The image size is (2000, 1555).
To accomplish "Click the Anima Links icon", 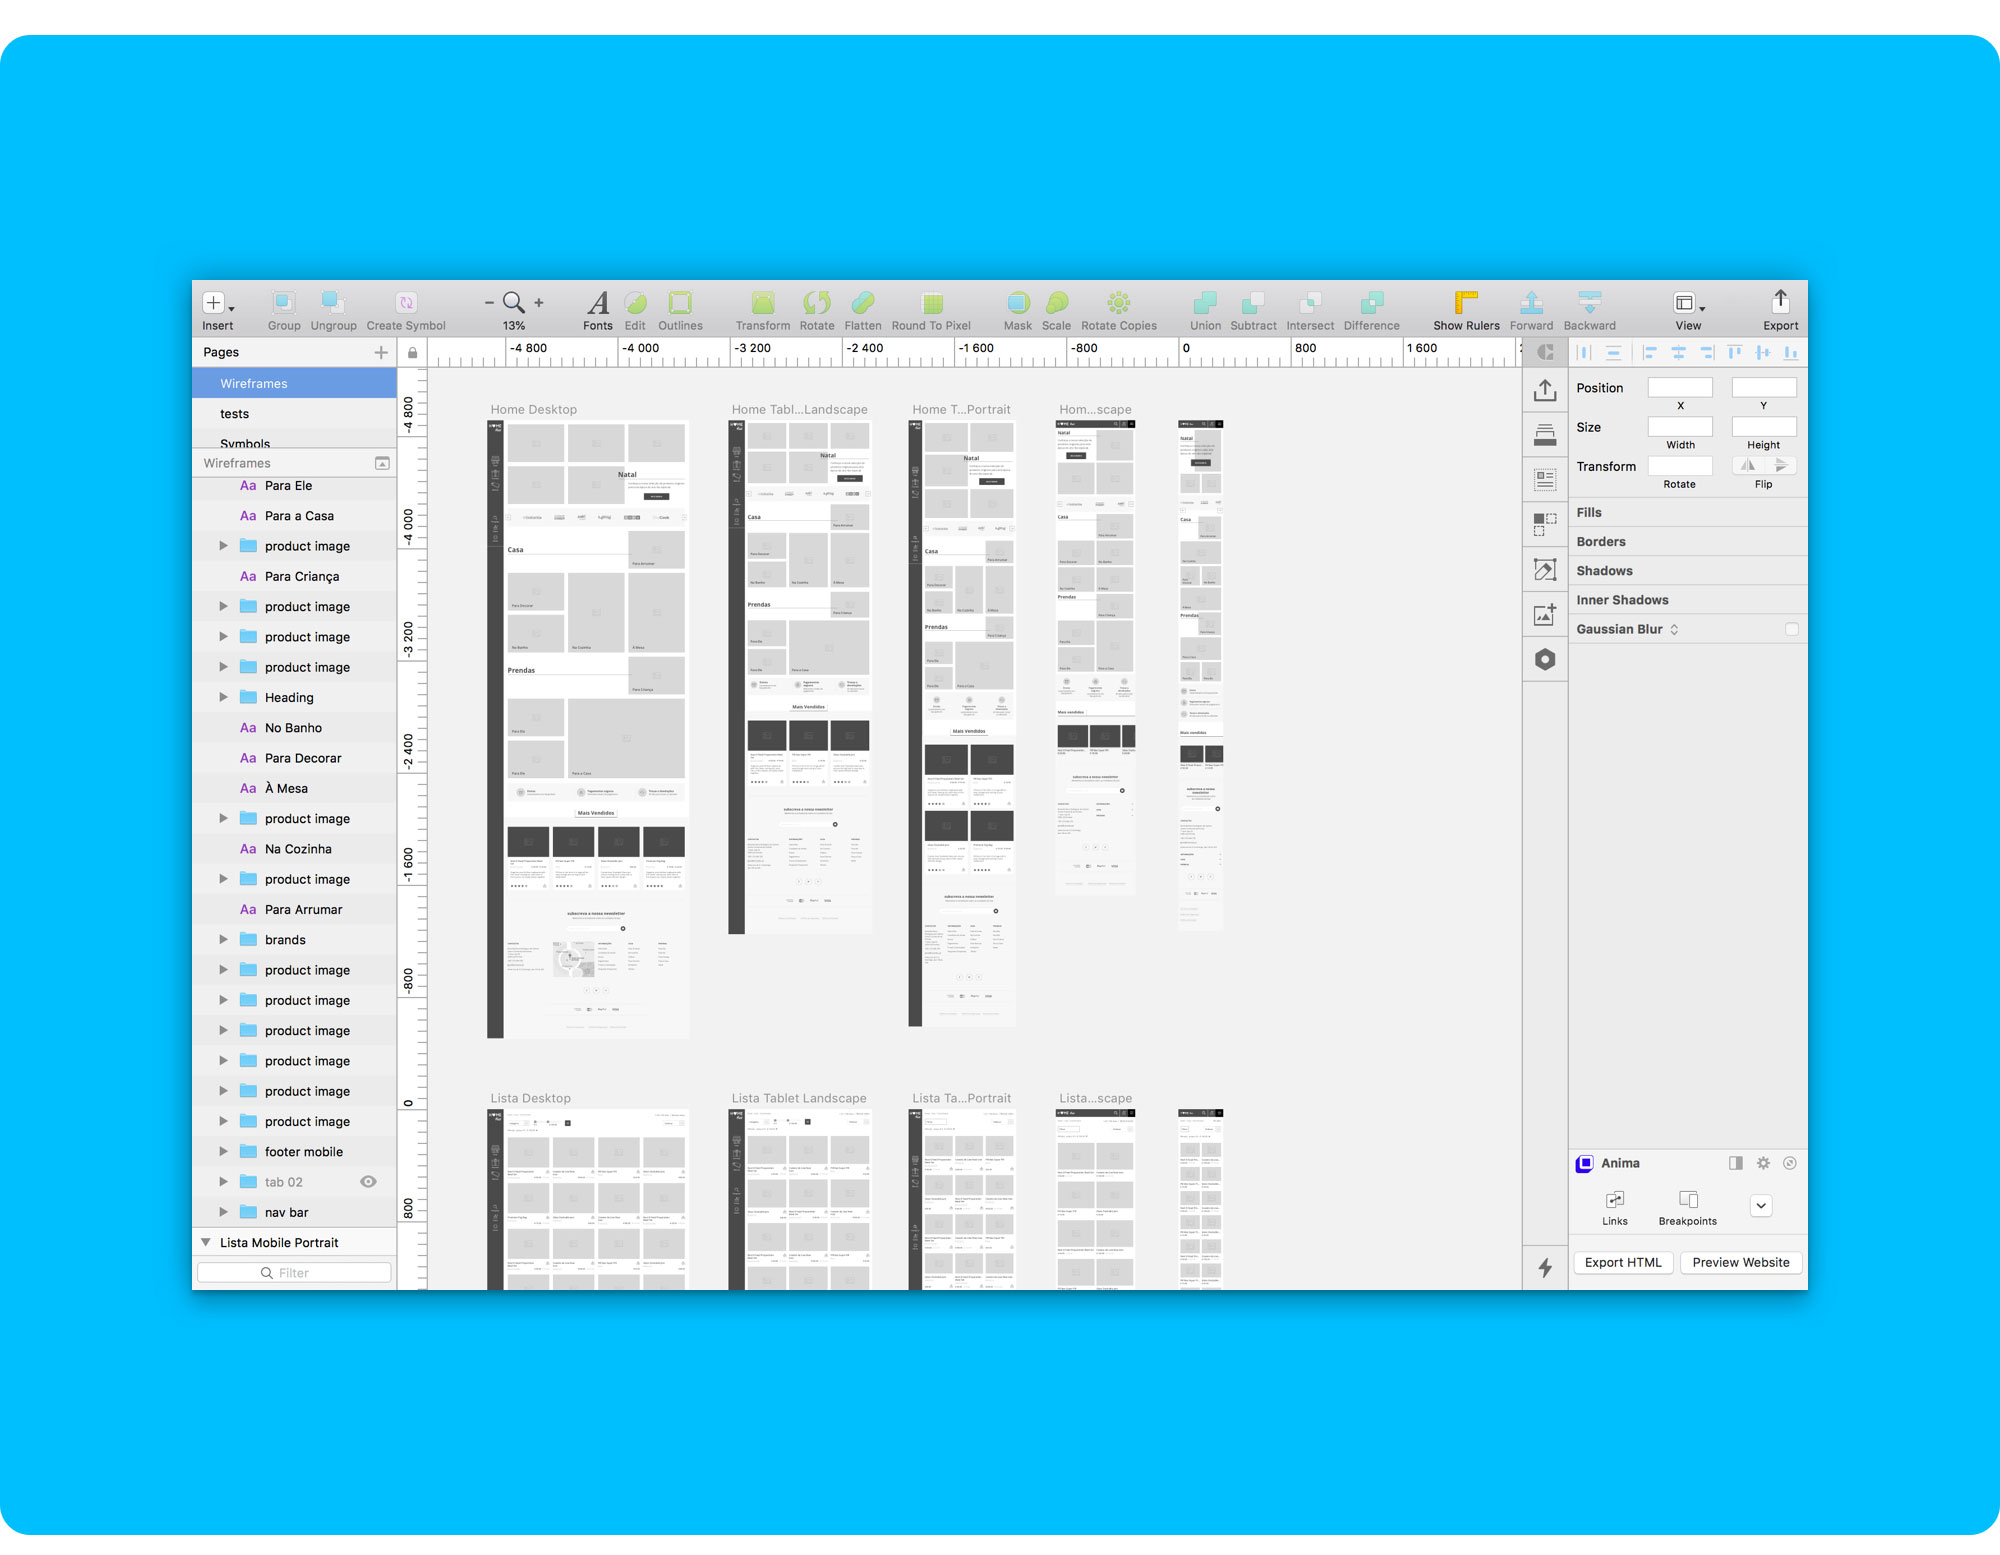I will pos(1615,1200).
